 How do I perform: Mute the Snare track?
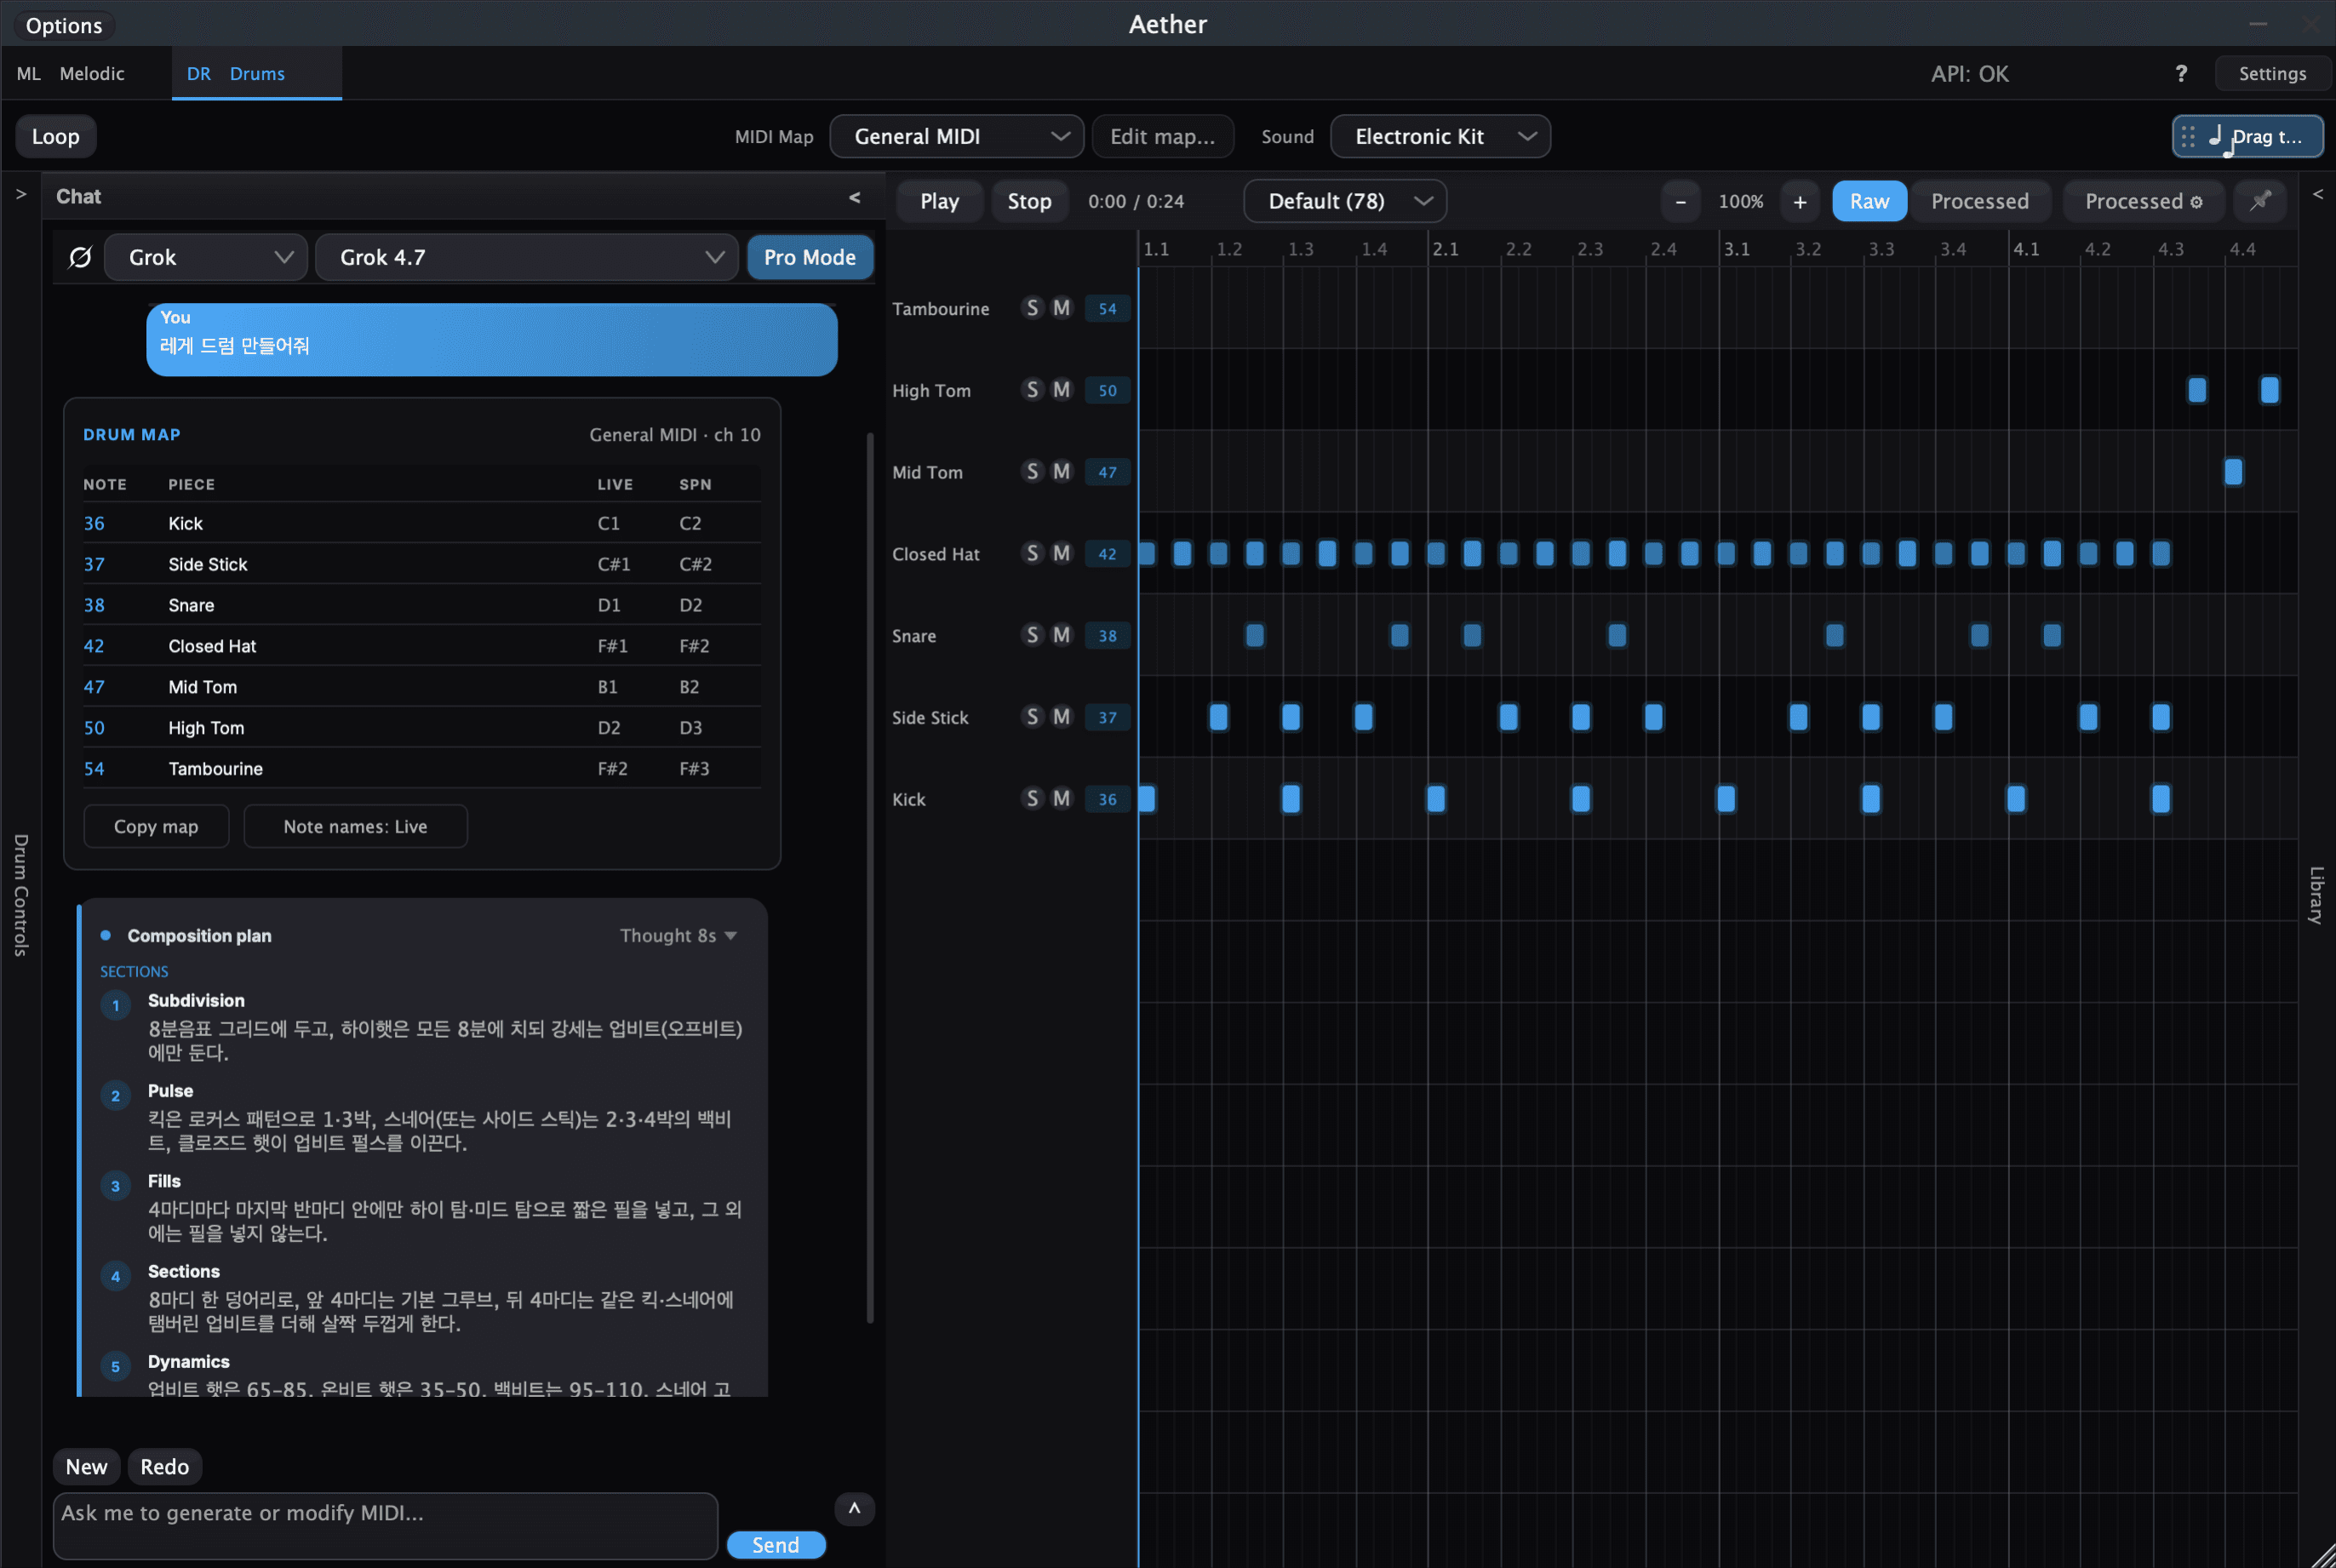(1062, 635)
